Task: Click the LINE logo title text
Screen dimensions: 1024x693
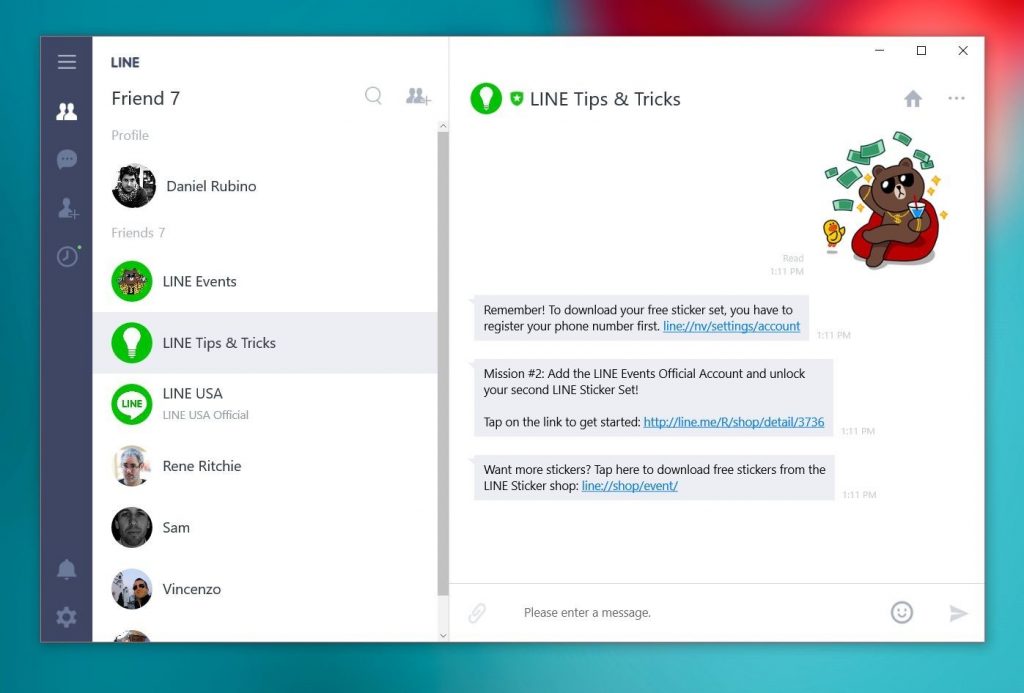Action: coord(125,63)
